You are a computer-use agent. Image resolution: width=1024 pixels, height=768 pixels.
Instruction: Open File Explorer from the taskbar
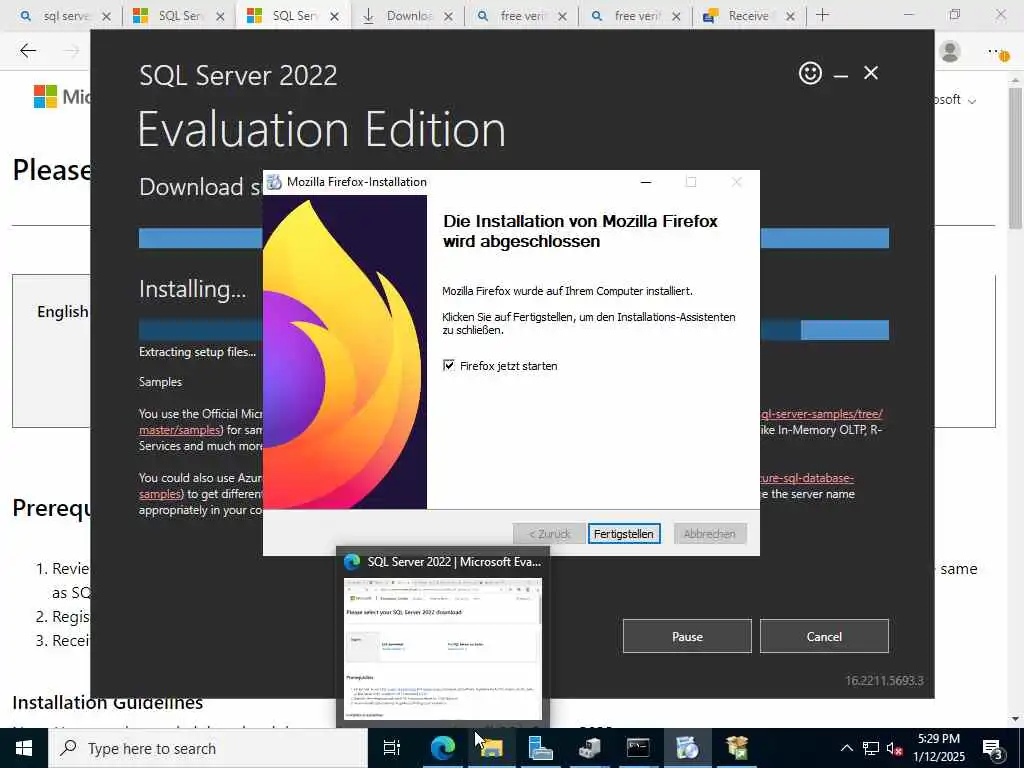(492, 748)
